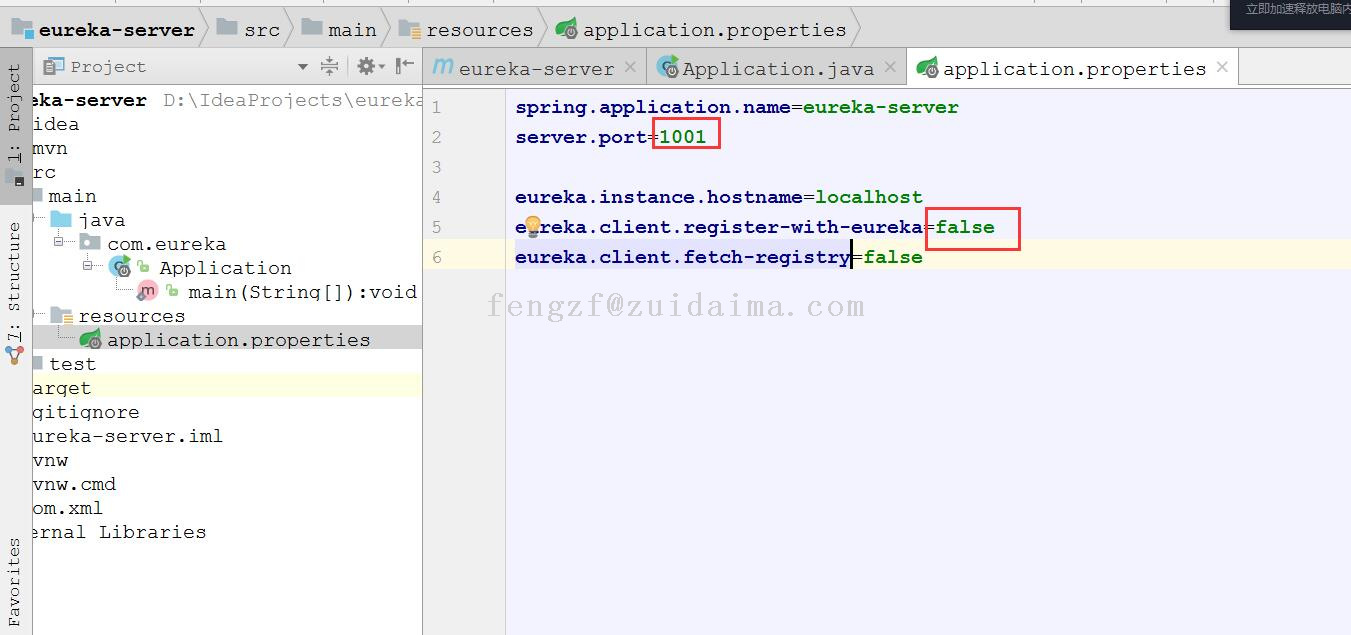Image resolution: width=1351 pixels, height=635 pixels.
Task: Collapse the com.eureka package node
Action: (59, 244)
